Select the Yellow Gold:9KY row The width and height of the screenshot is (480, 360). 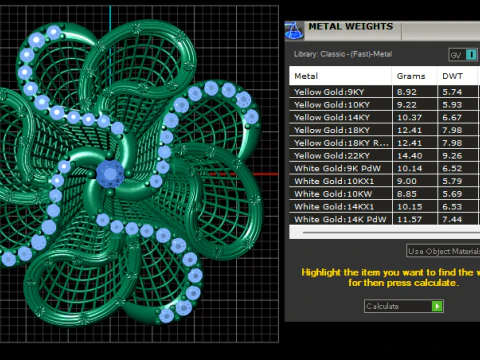point(385,92)
